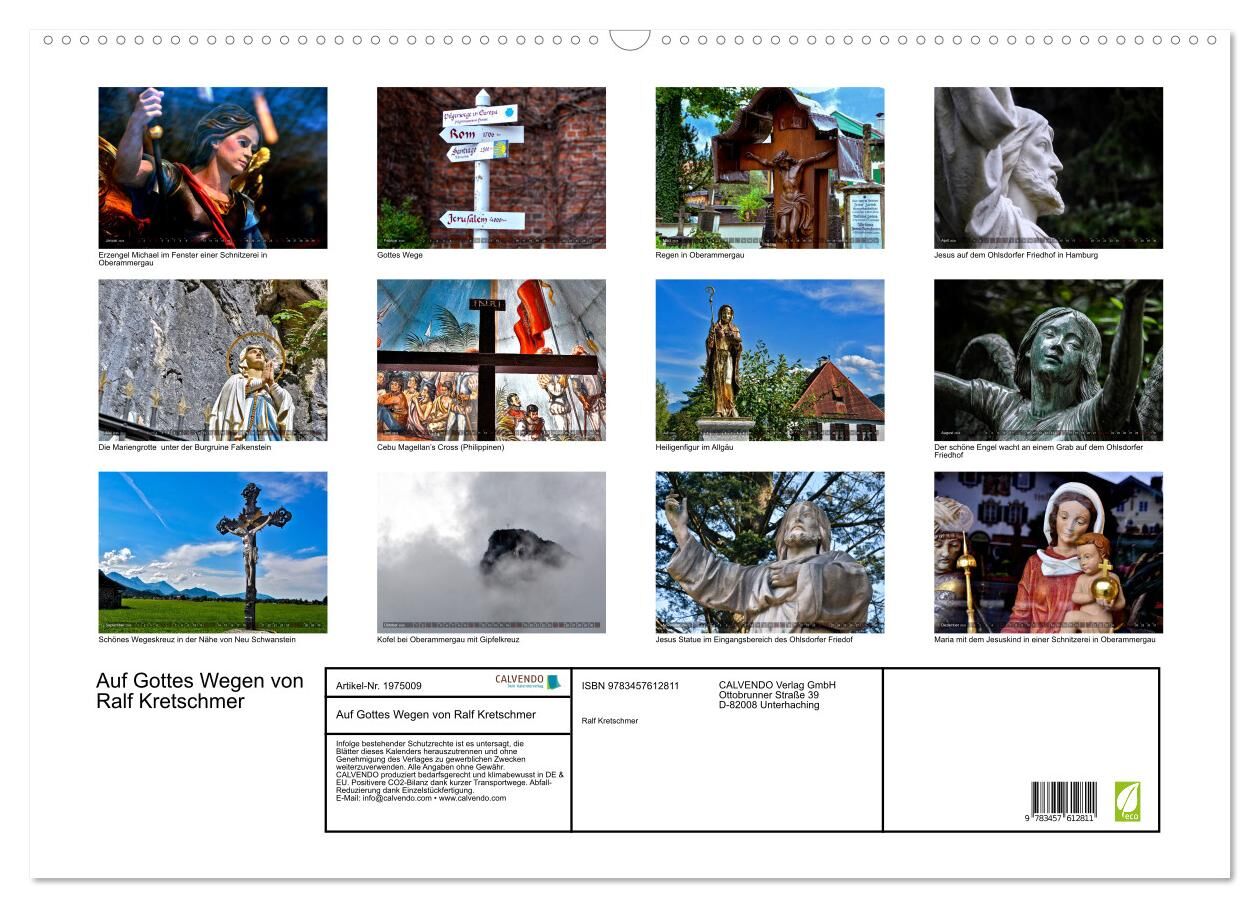The height and width of the screenshot is (908, 1260).
Task: Open the Regen in Oberammergau crucifix photo
Action: (769, 167)
